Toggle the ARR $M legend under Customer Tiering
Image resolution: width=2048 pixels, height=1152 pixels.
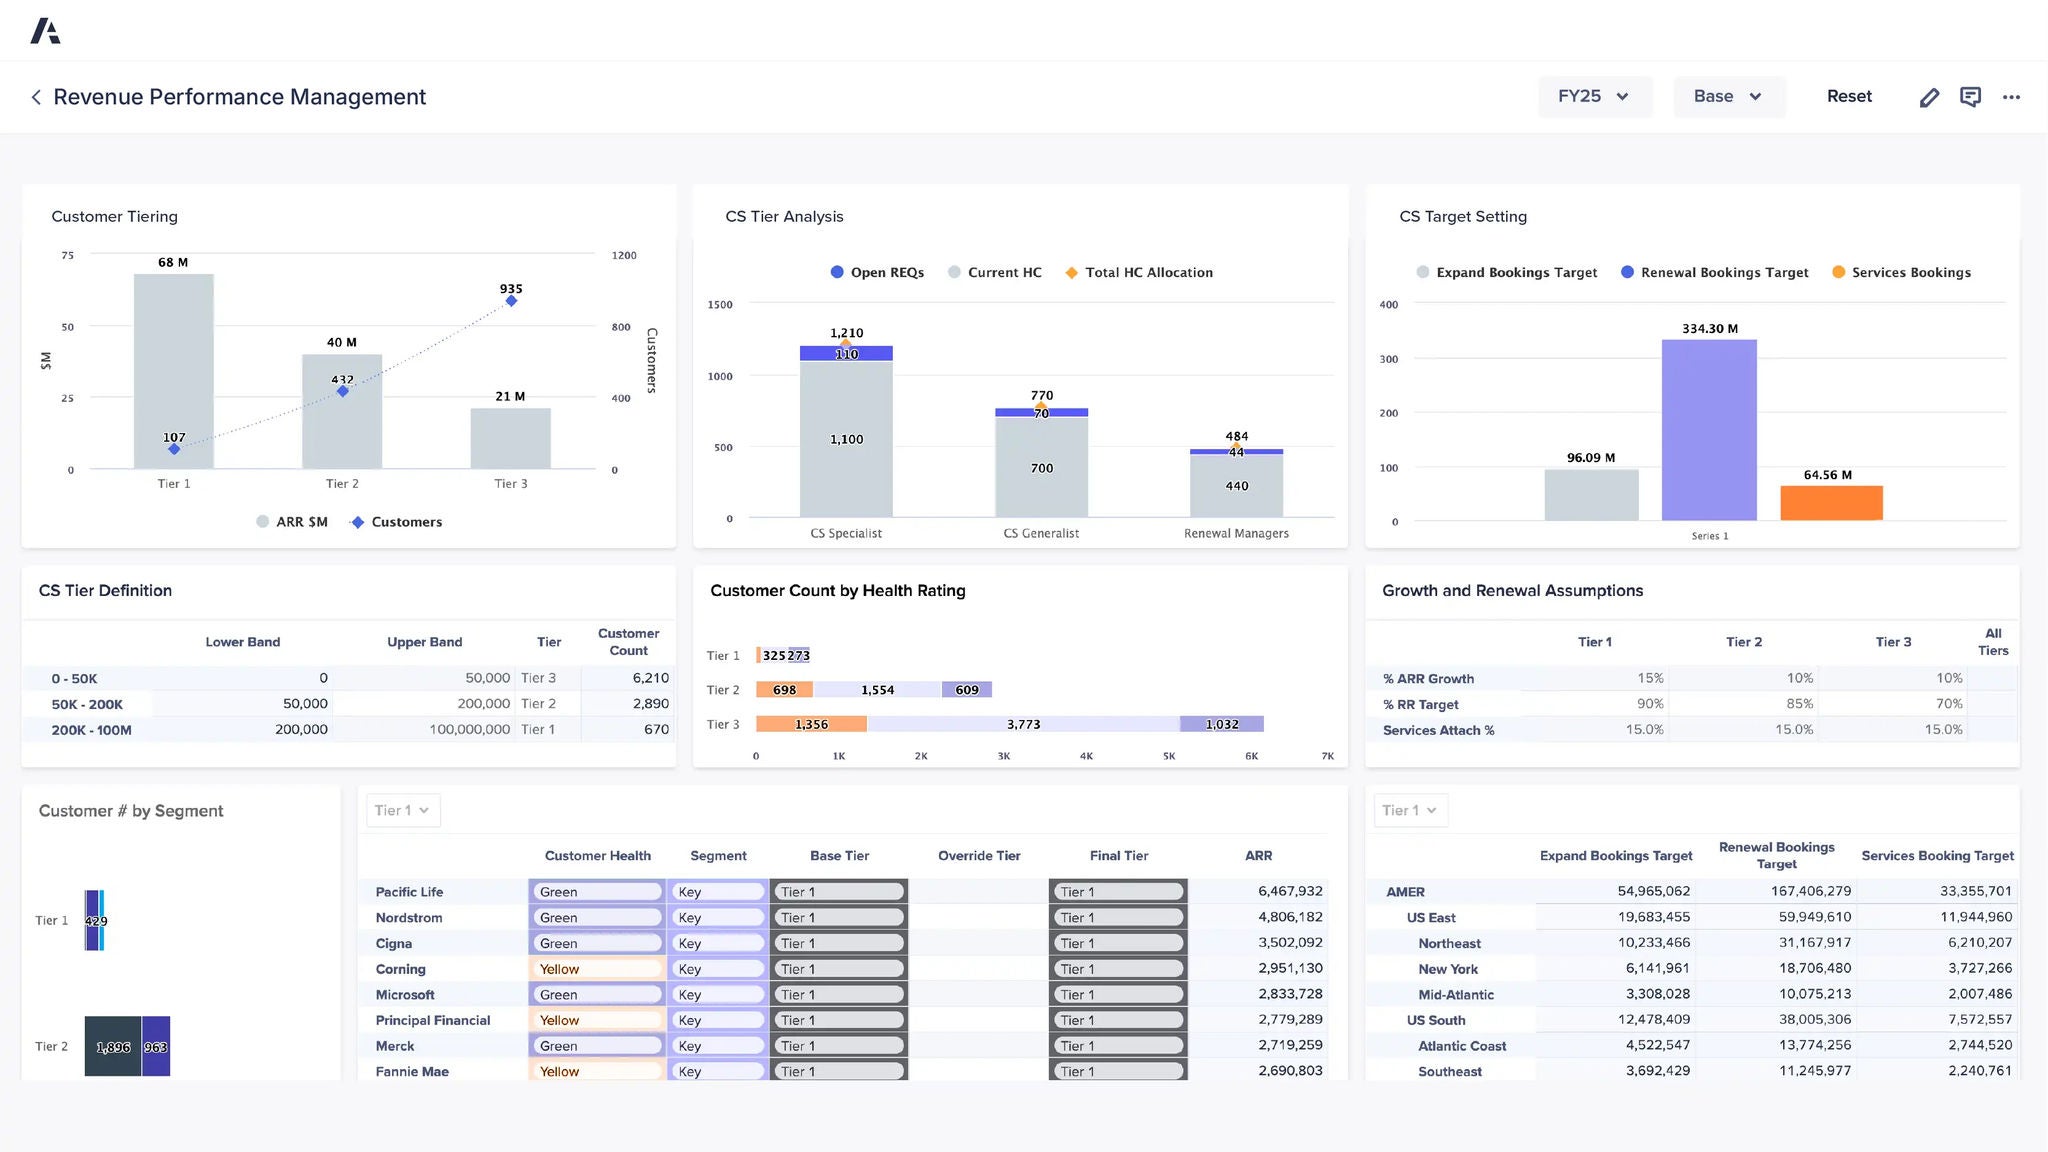[291, 521]
